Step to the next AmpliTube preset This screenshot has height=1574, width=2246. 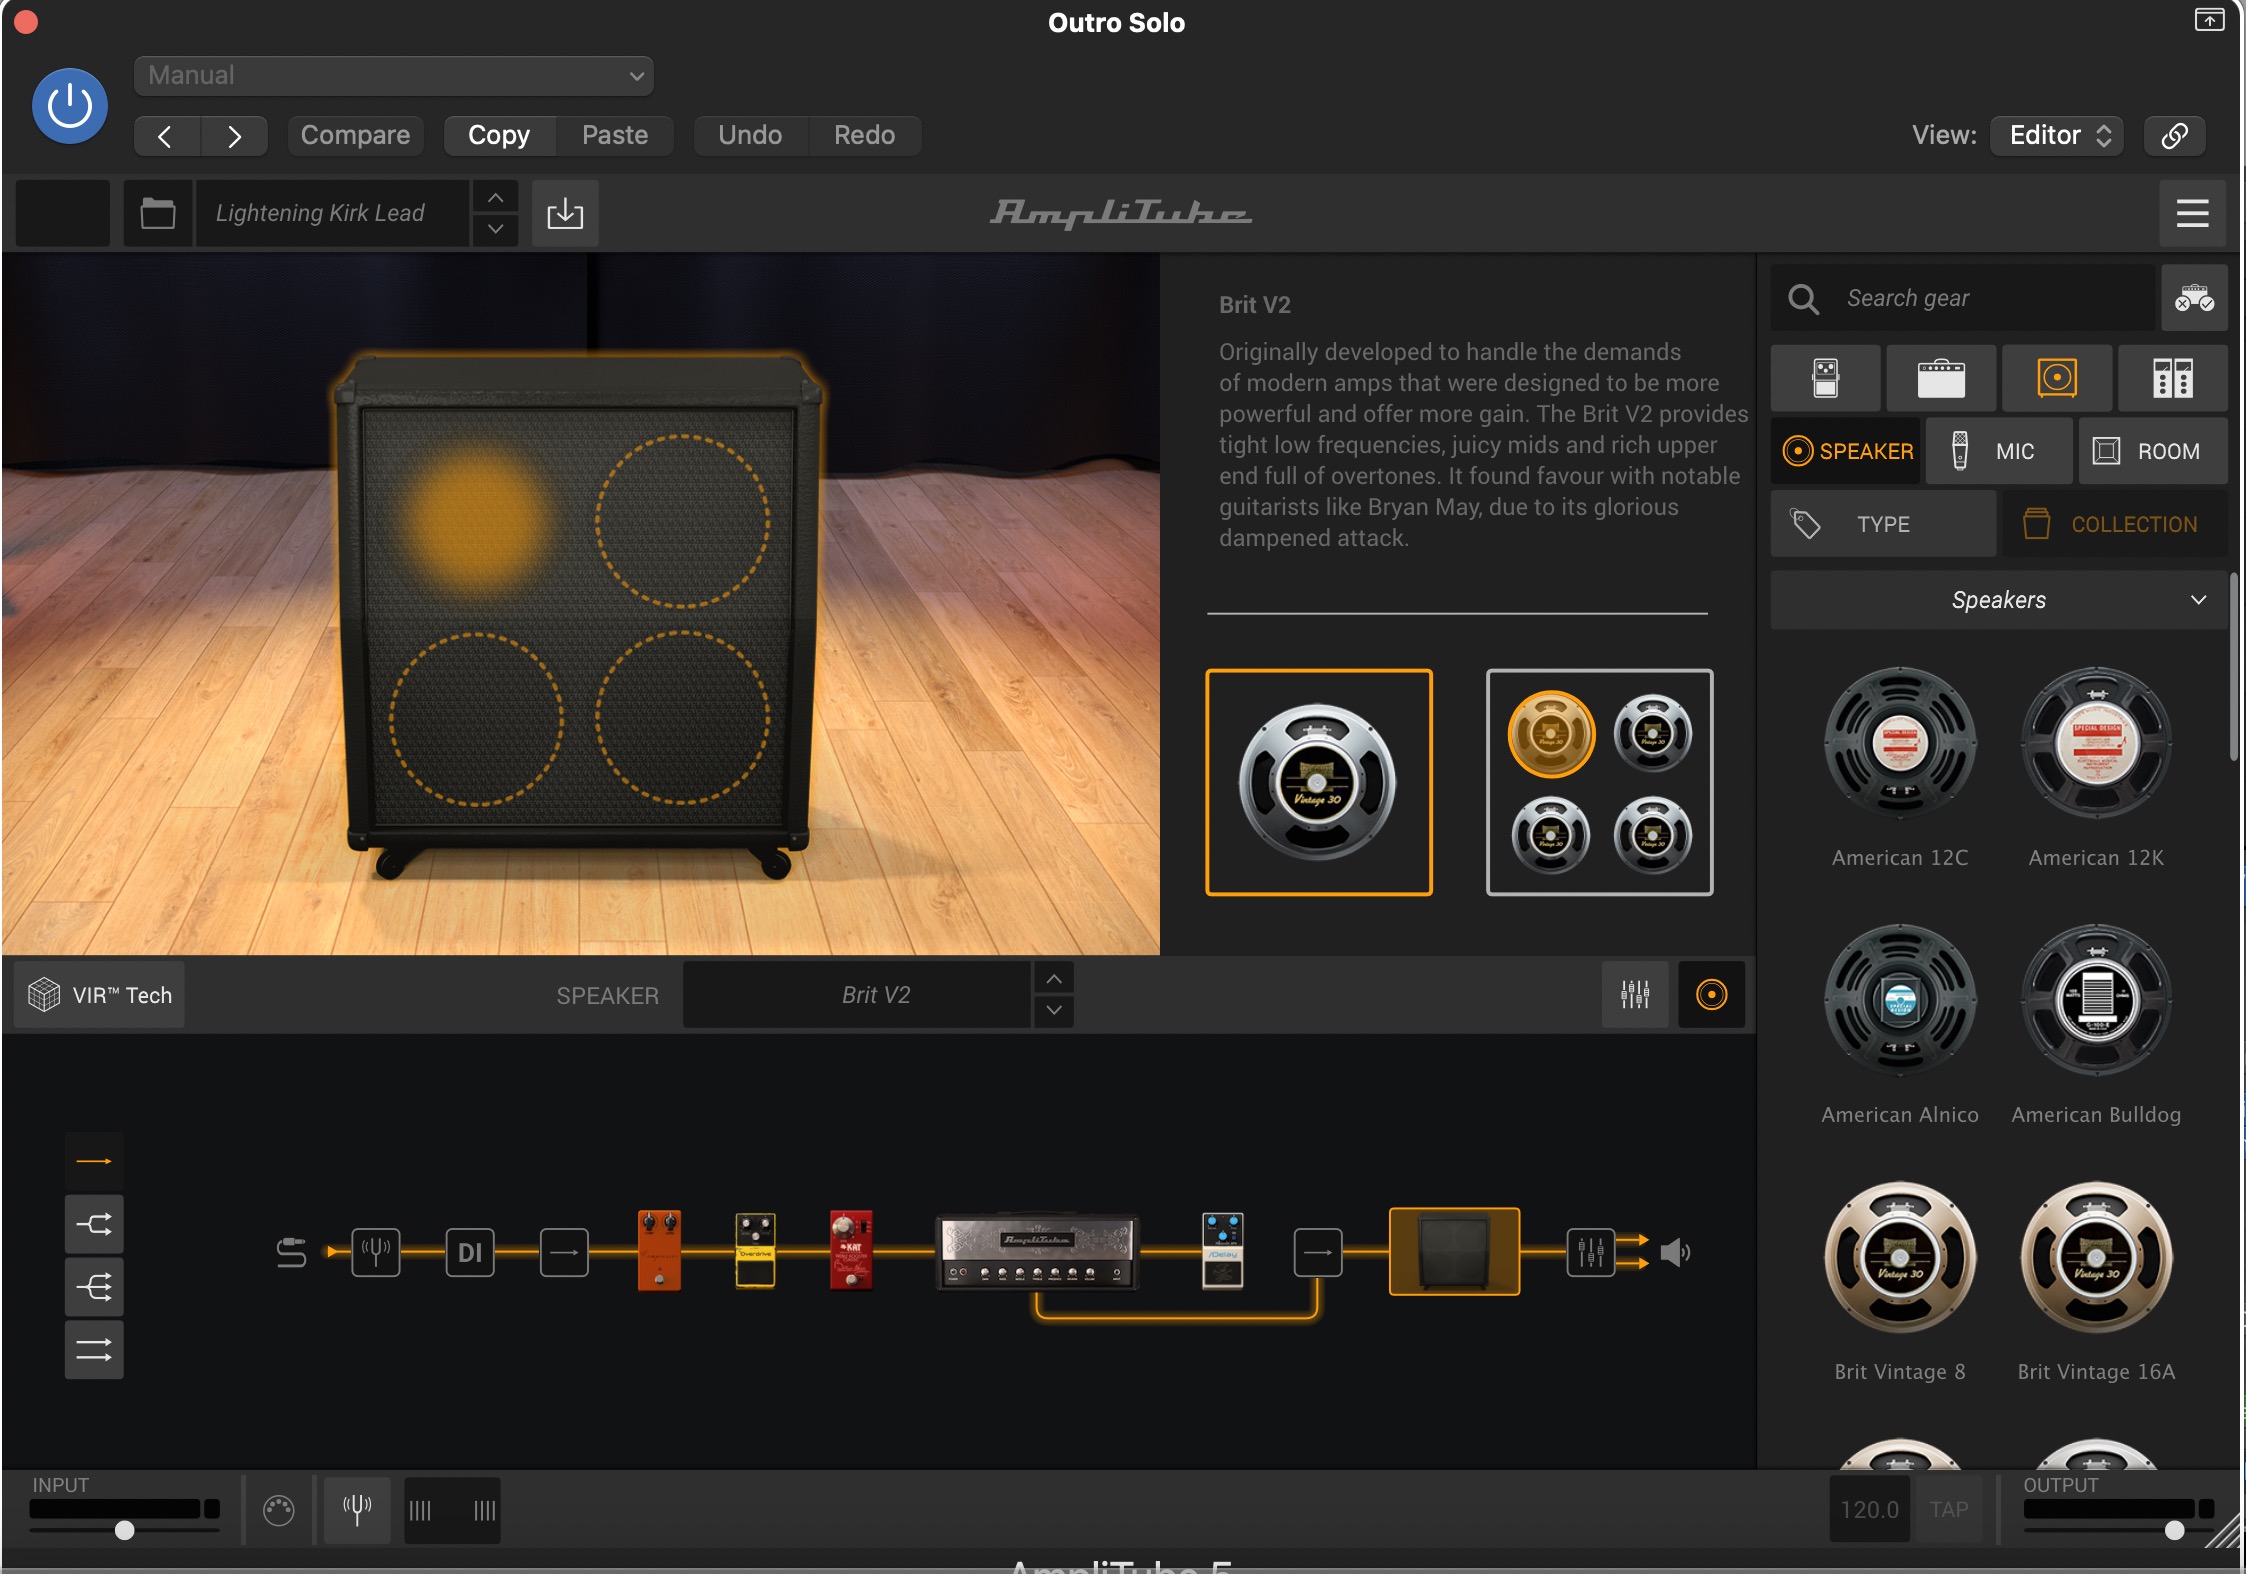click(495, 229)
